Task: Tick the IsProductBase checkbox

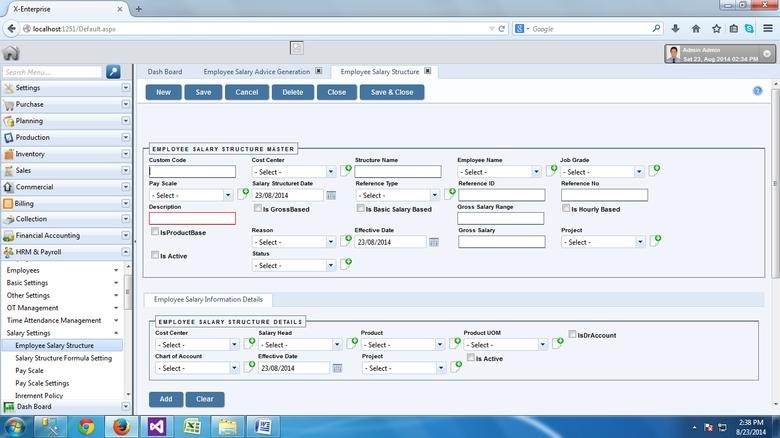Action: 155,231
